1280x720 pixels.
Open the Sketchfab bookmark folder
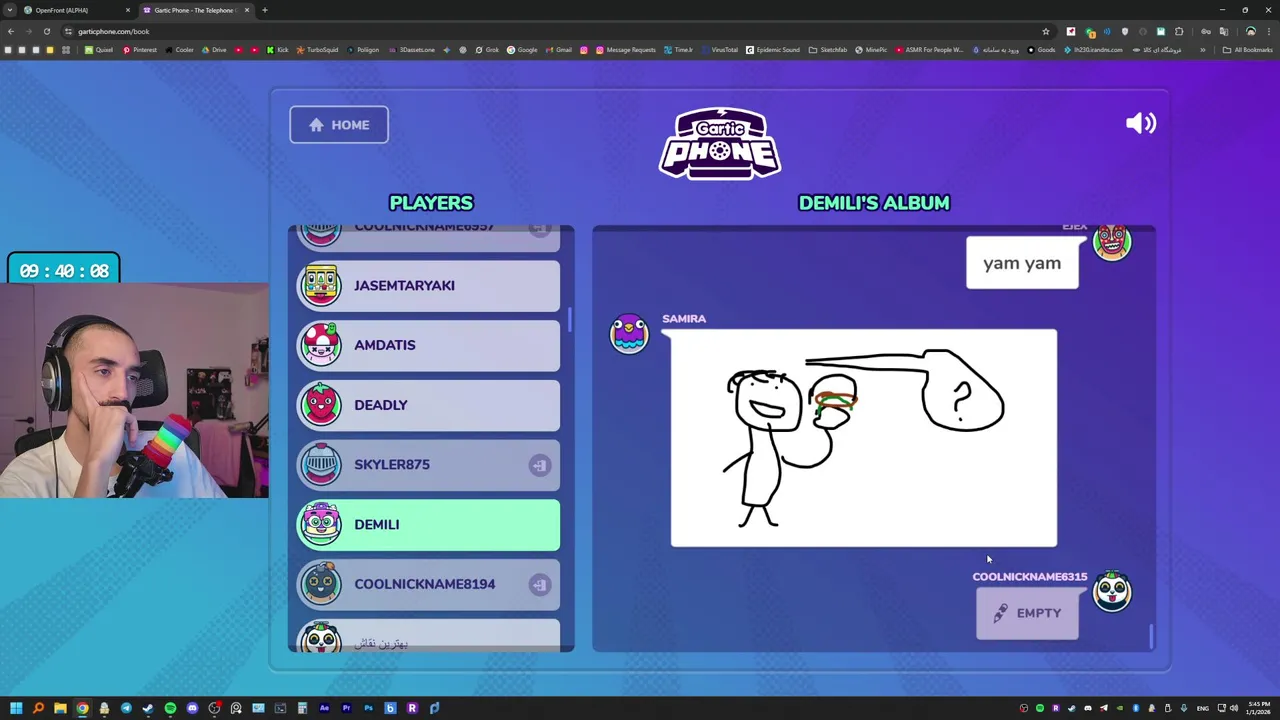828,50
